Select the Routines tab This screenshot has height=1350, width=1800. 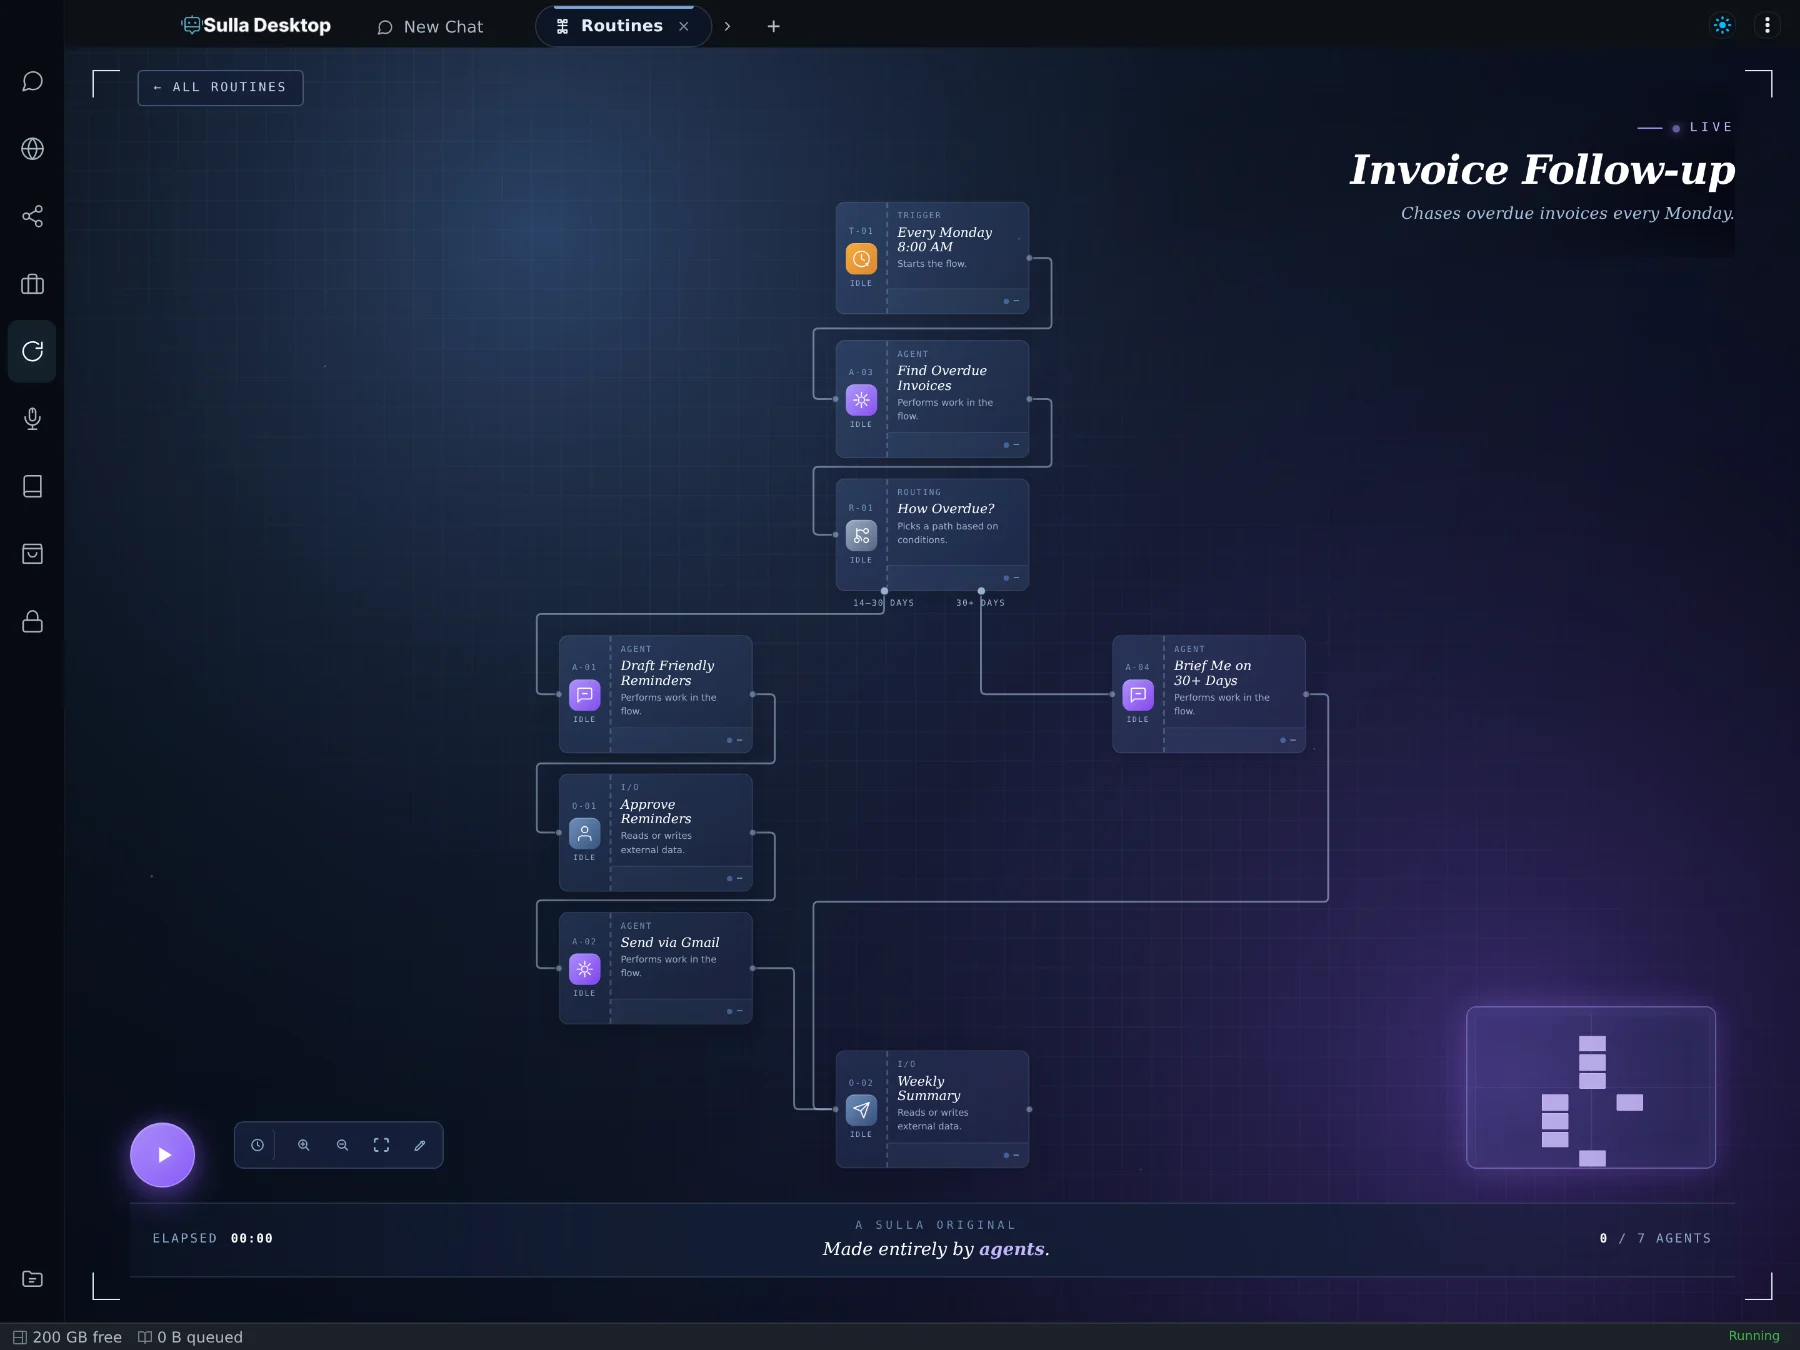click(x=622, y=26)
